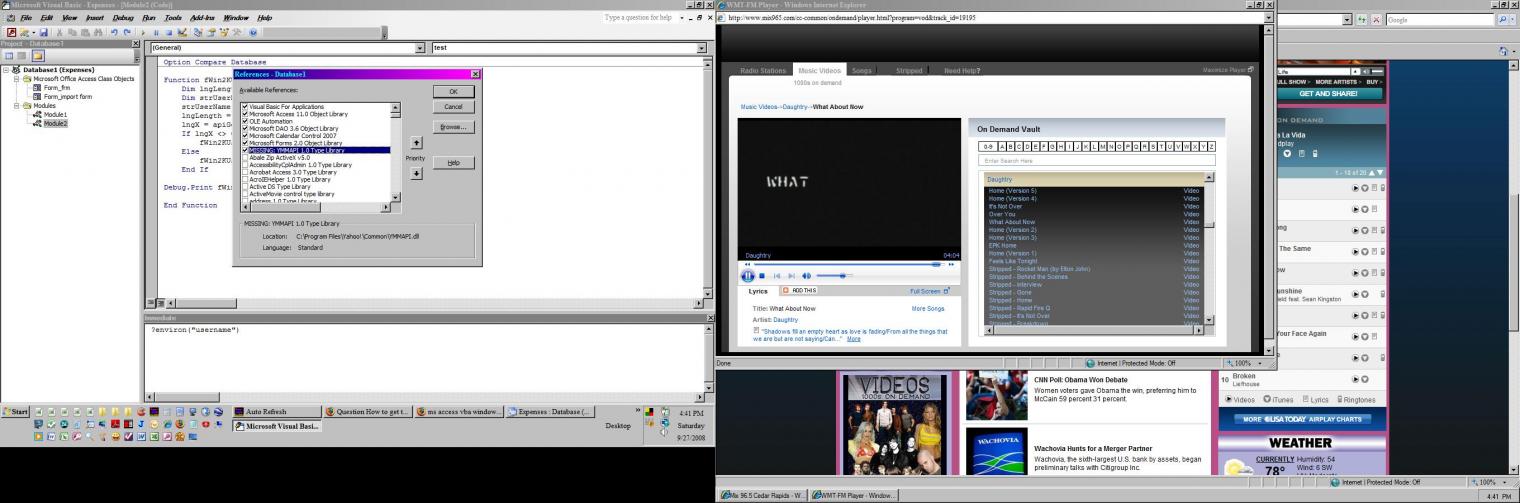Uncheck MISSING: YMMAPI 1.0 Type Library

click(245, 150)
